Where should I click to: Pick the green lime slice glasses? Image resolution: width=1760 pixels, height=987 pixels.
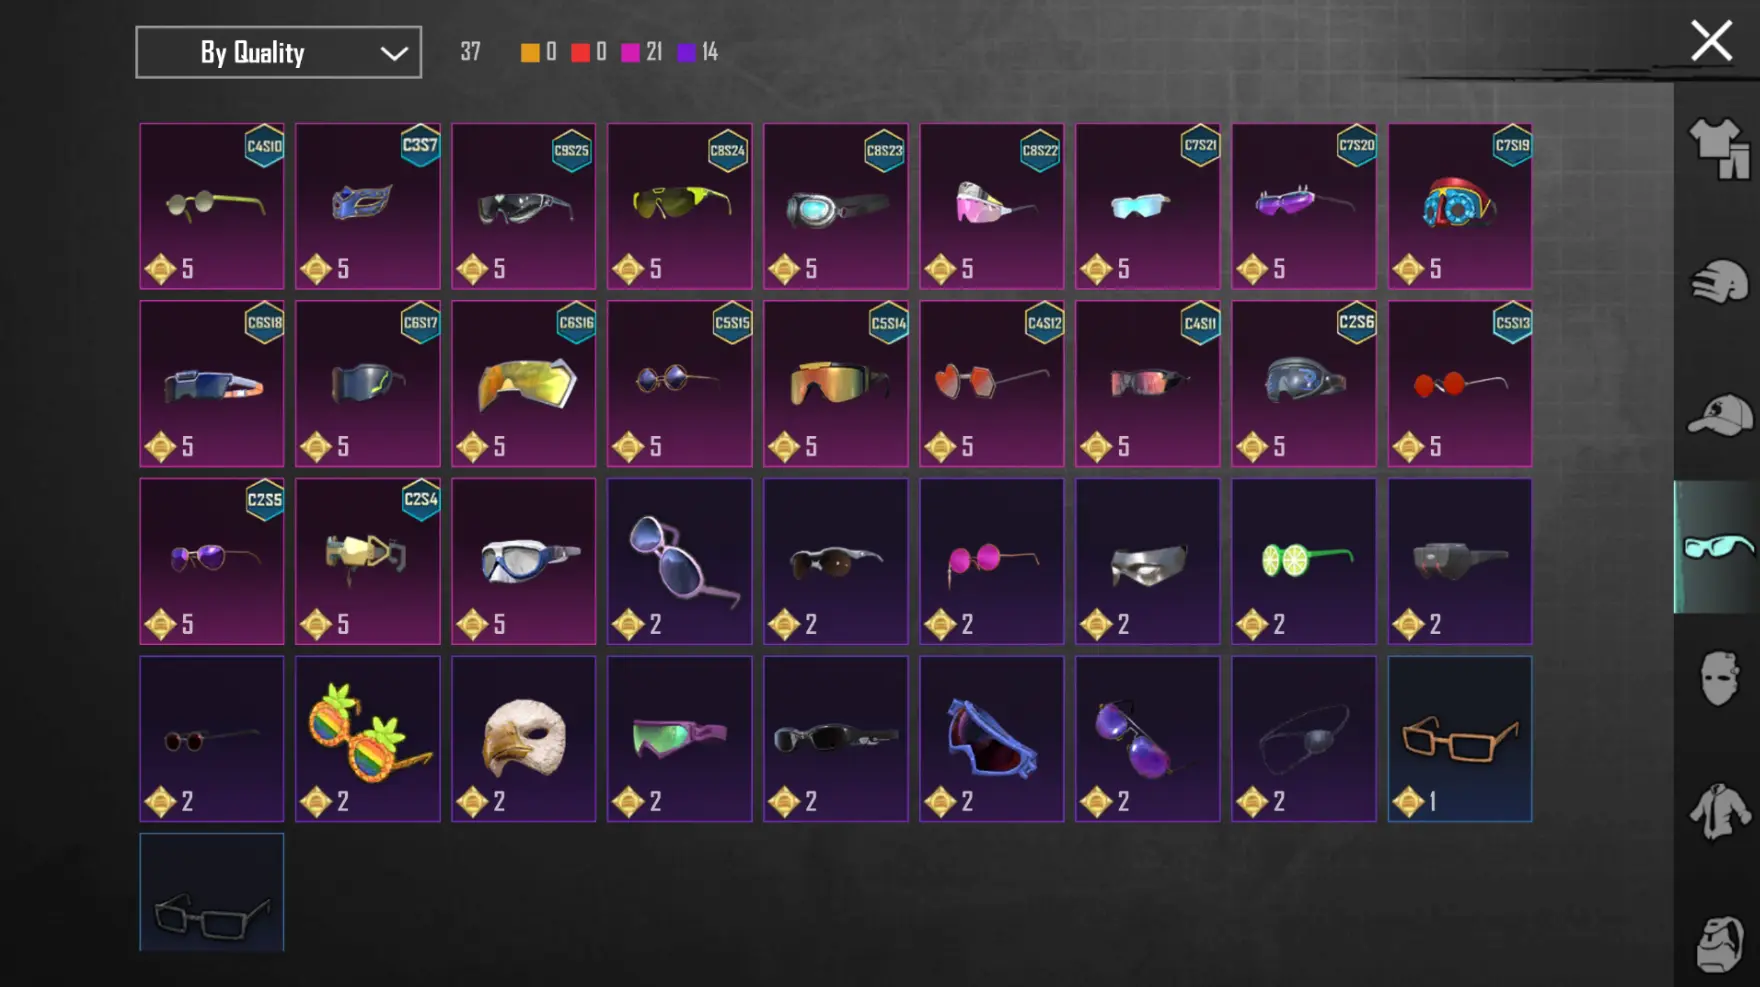pos(1304,561)
